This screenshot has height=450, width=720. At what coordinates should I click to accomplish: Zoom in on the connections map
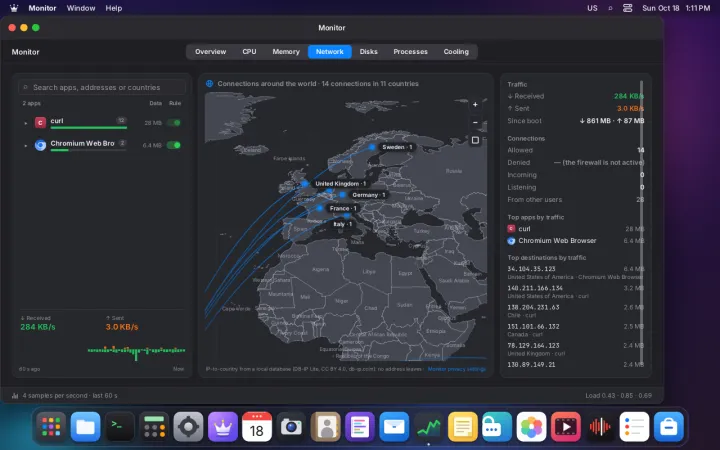475,105
